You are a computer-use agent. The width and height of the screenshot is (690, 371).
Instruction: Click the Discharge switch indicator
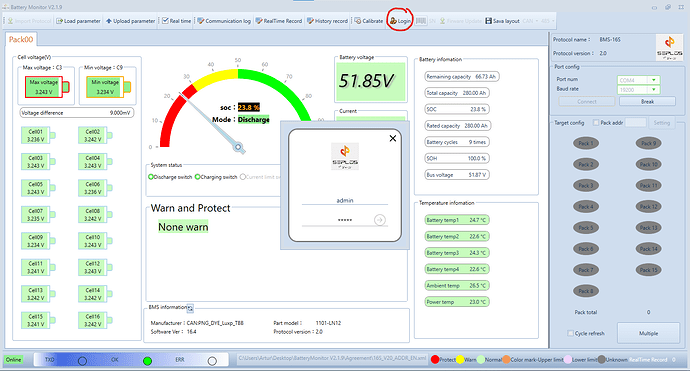point(151,177)
